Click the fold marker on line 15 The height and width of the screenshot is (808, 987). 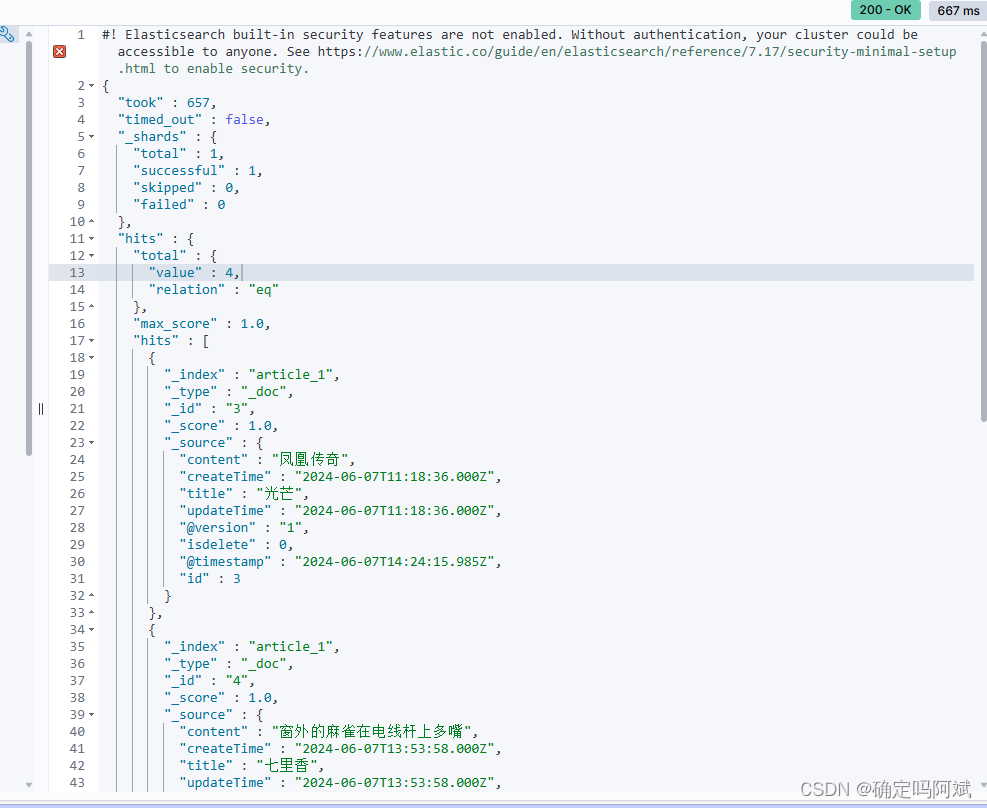92,306
